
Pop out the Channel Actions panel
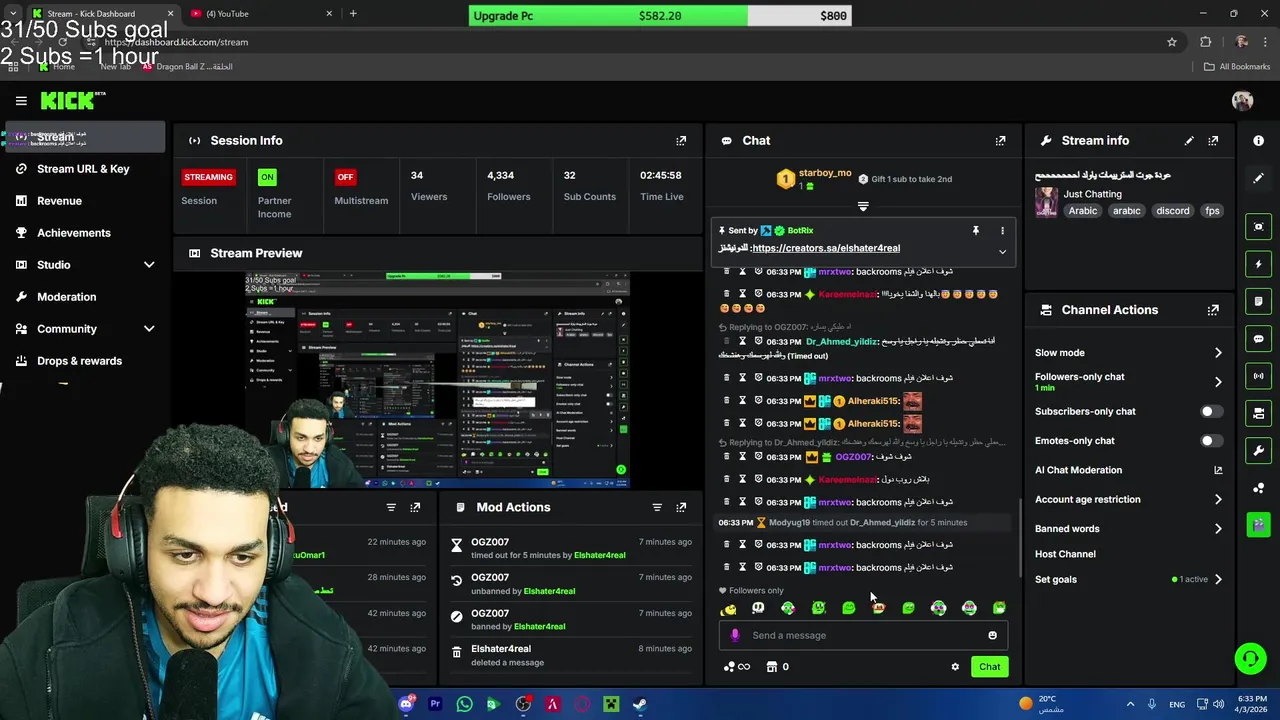[x=1213, y=310]
